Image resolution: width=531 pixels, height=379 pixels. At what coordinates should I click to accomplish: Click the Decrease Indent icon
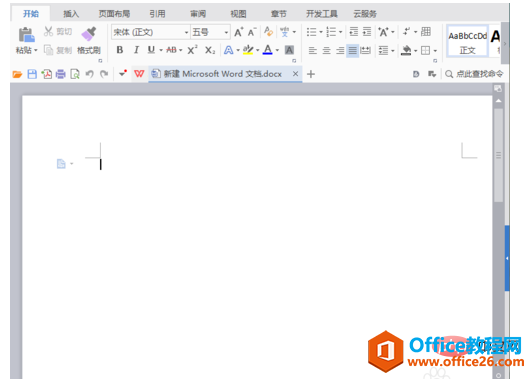pos(354,32)
